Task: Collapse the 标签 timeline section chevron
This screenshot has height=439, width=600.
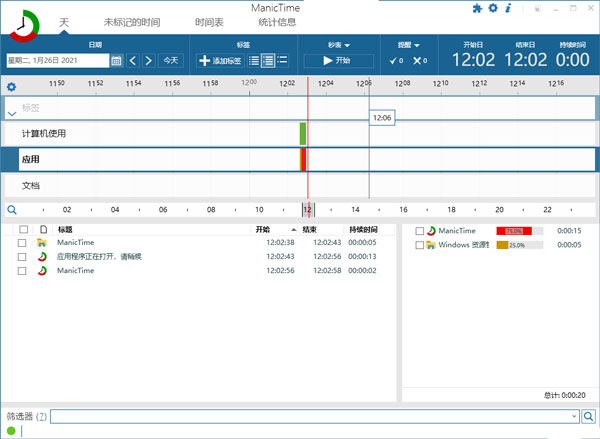Action: click(12, 114)
